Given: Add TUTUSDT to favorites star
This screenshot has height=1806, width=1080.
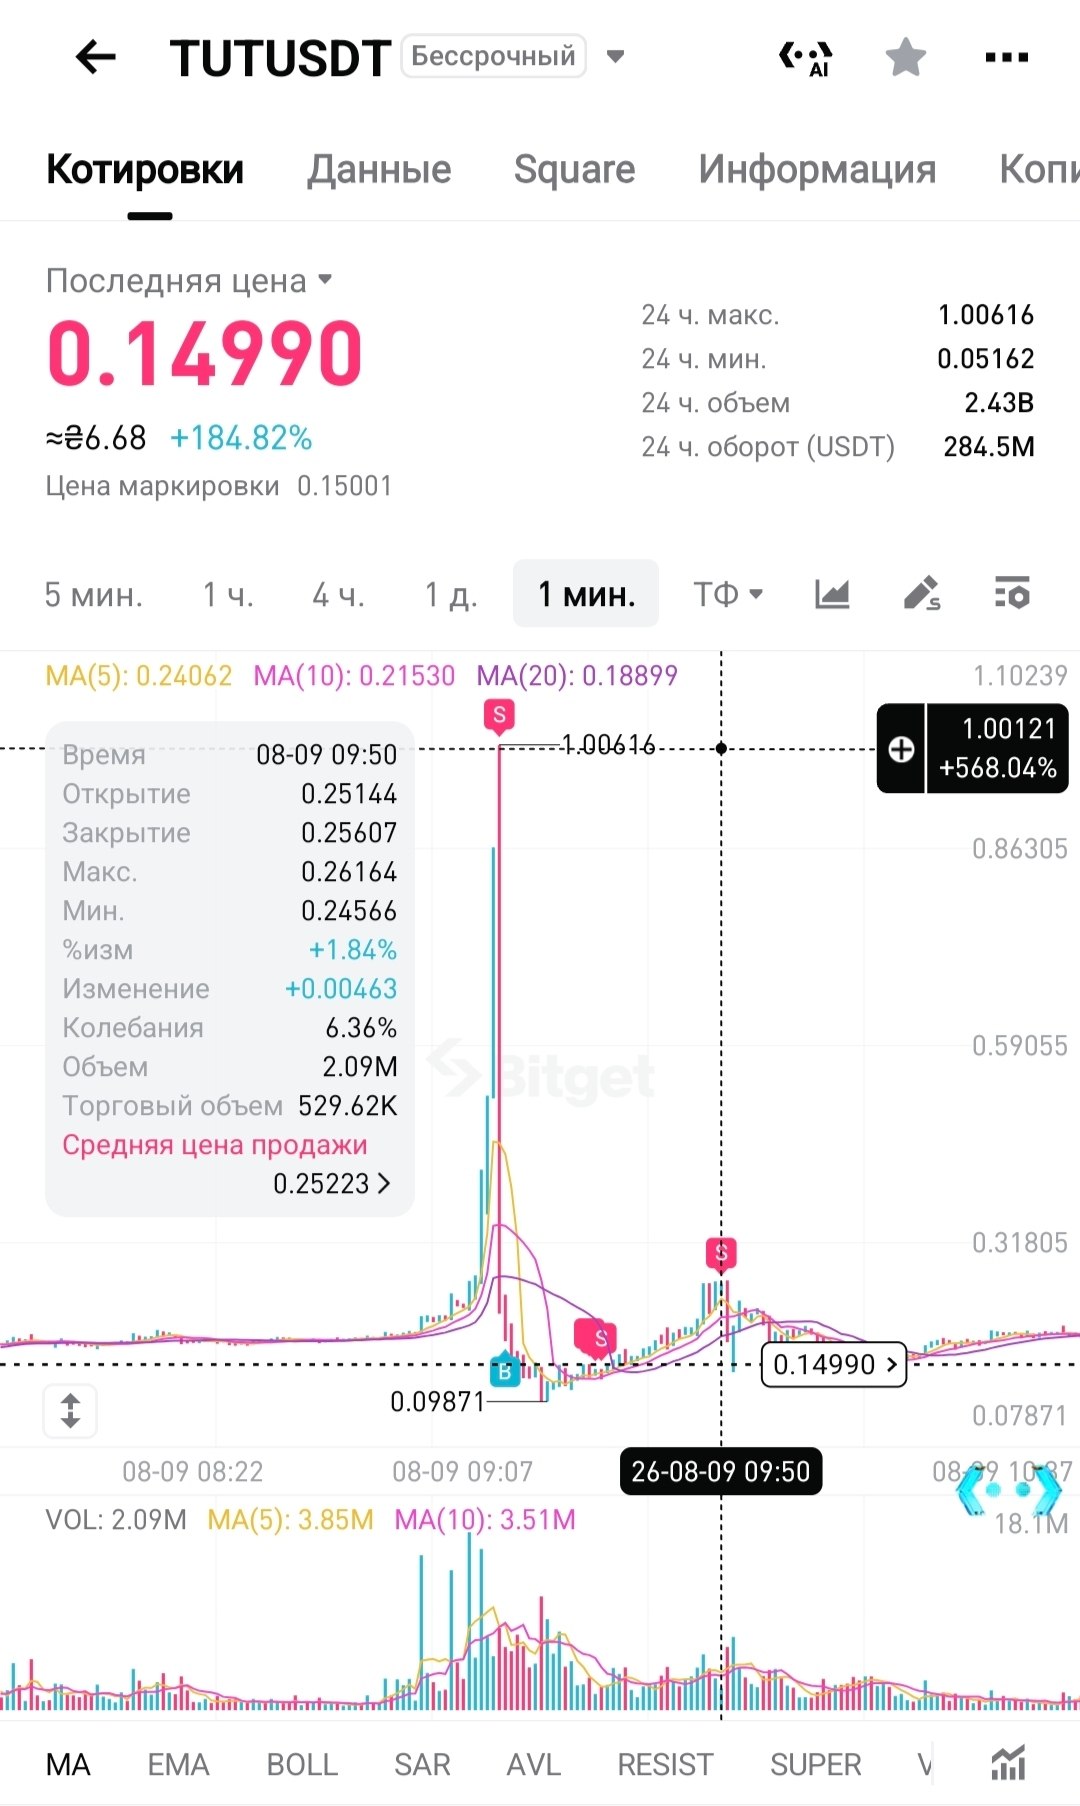Looking at the screenshot, I should [x=906, y=57].
